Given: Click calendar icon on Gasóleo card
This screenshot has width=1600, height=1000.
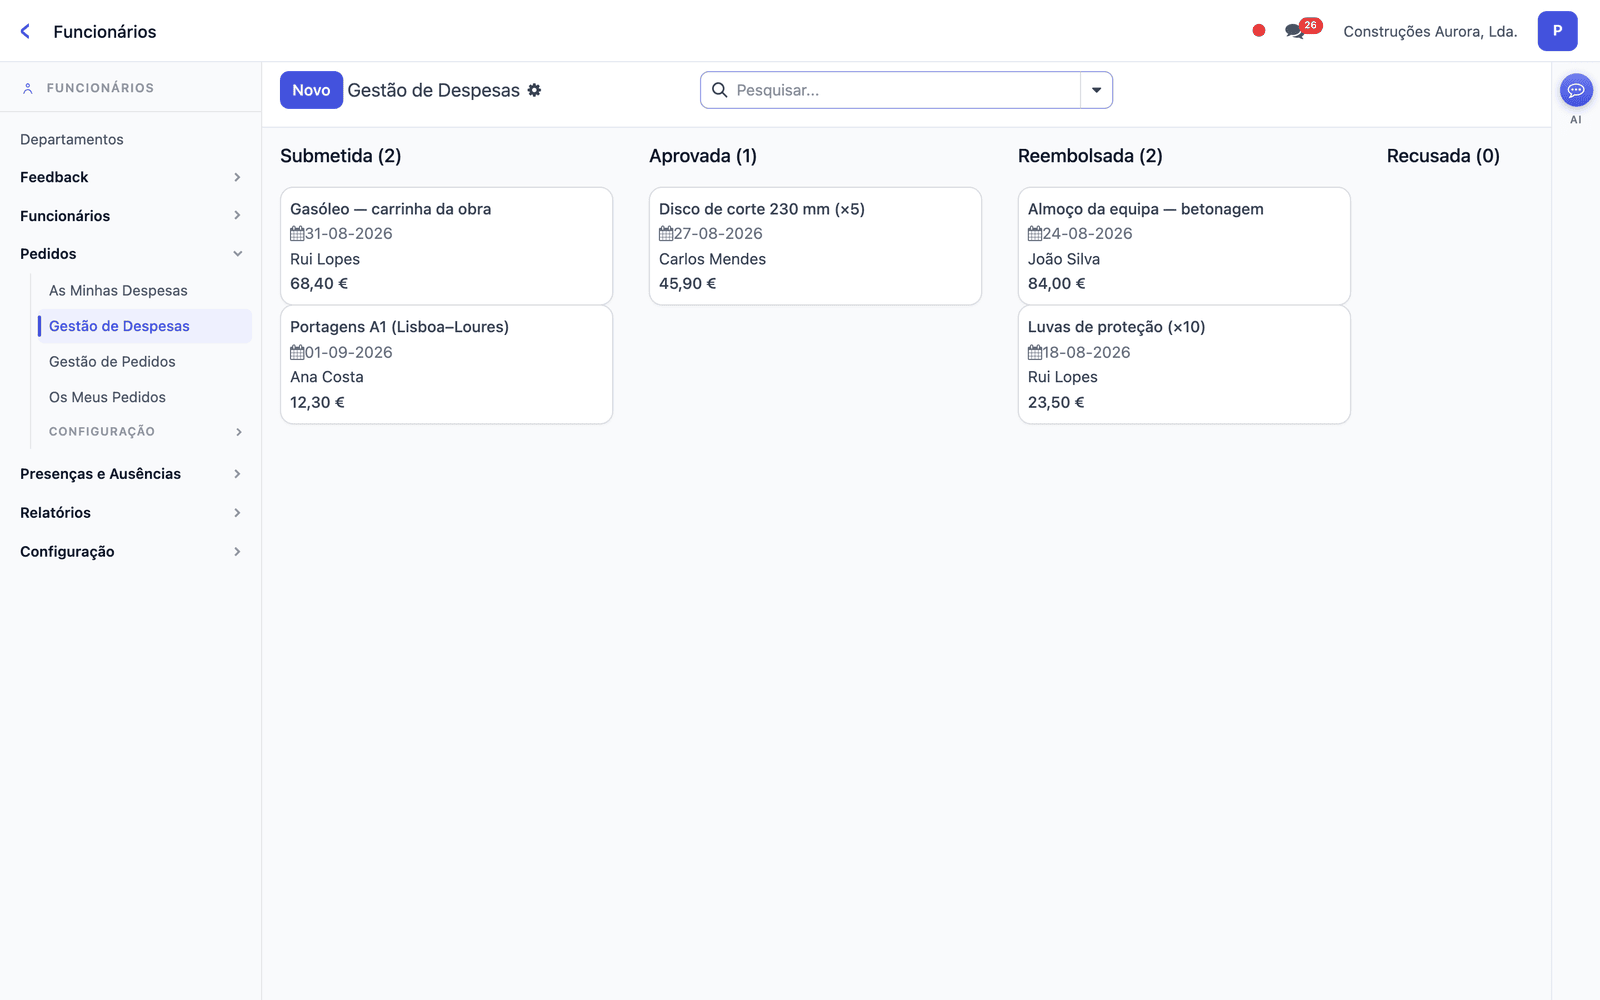Looking at the screenshot, I should (x=297, y=234).
